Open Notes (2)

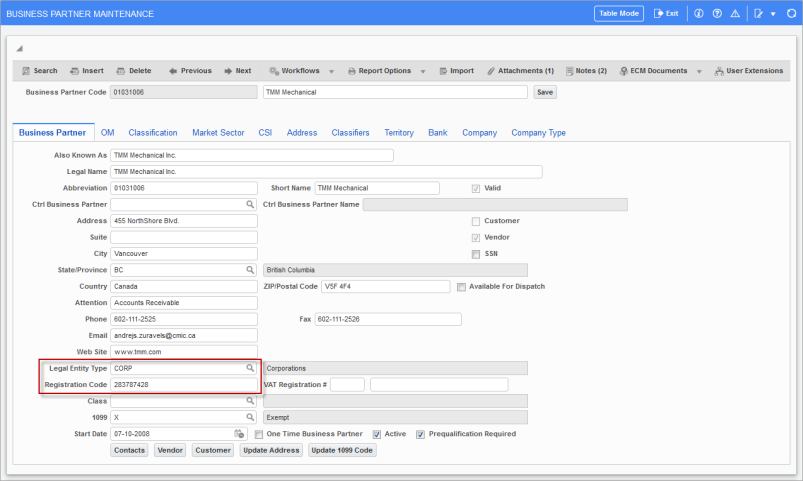tap(586, 71)
